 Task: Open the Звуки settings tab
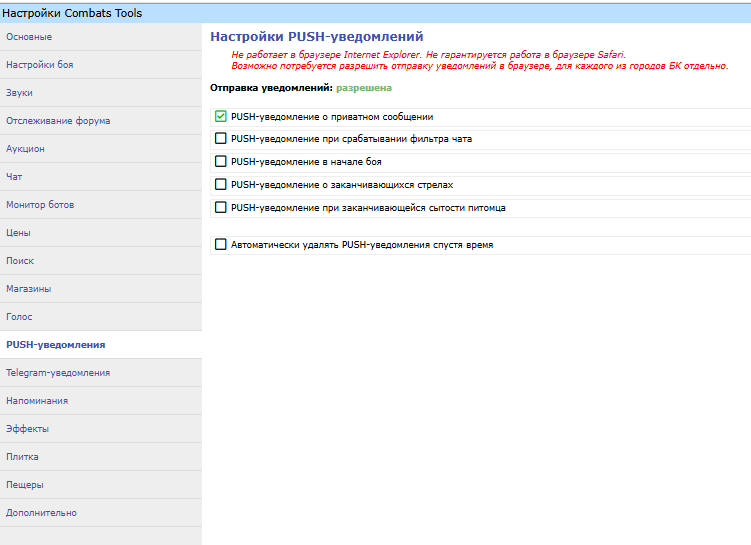pyautogui.click(x=20, y=93)
